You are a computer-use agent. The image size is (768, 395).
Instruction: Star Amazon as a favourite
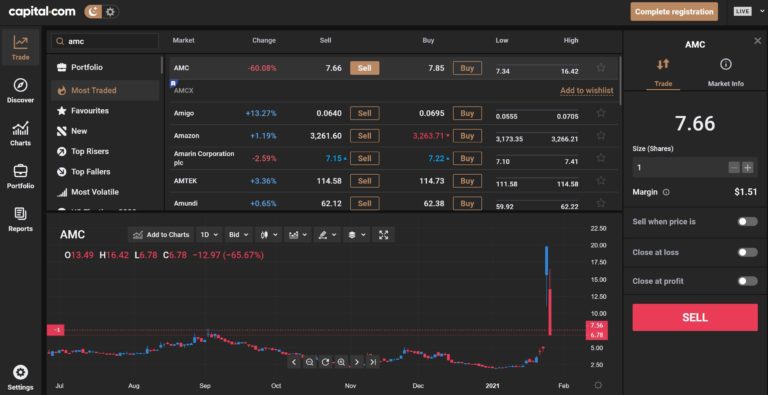tap(601, 135)
